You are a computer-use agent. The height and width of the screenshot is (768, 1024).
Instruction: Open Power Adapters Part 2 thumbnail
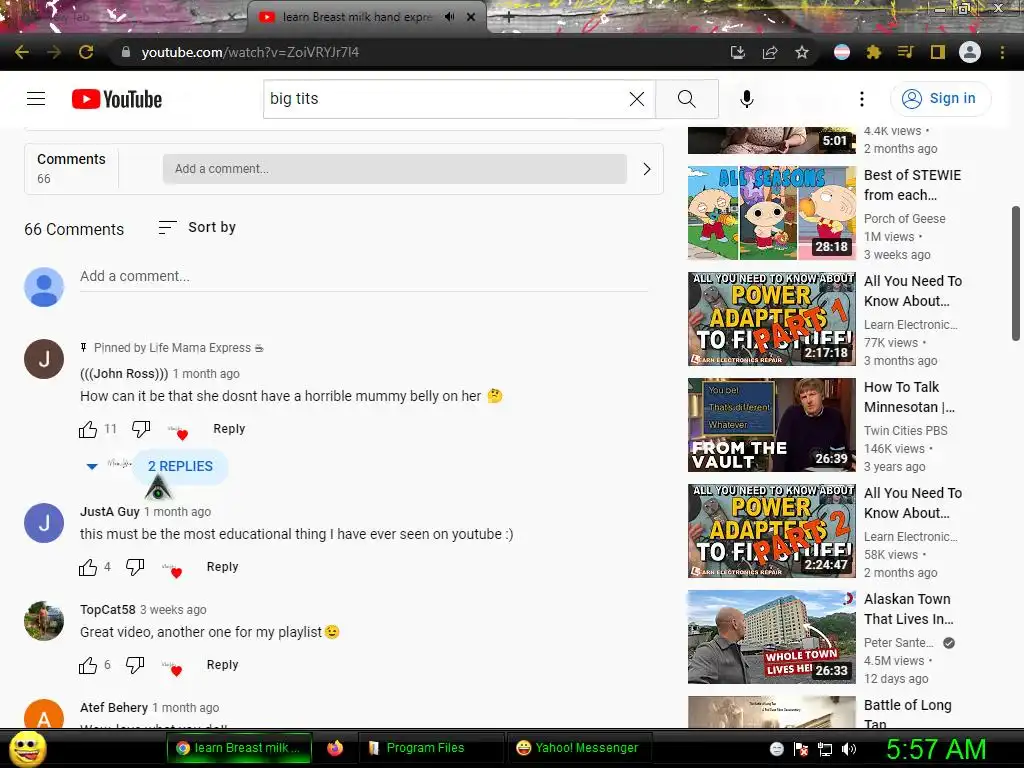click(x=771, y=531)
